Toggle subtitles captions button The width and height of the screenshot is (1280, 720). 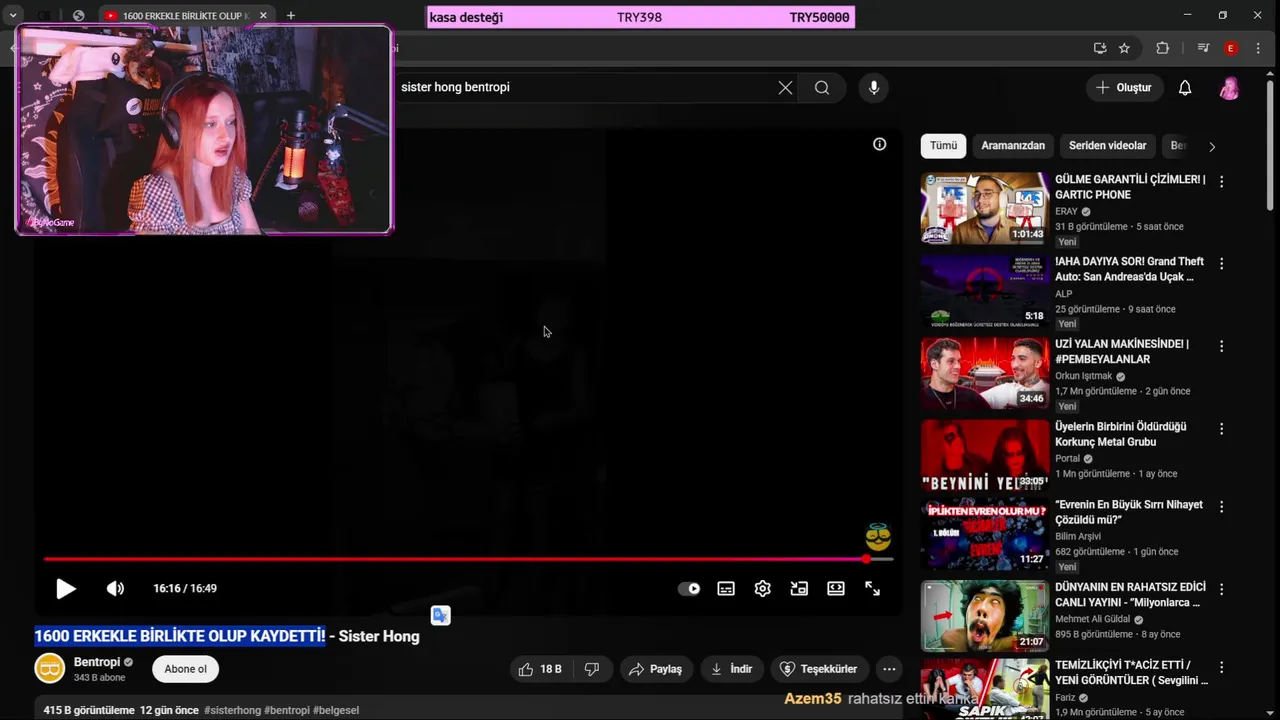coord(726,589)
